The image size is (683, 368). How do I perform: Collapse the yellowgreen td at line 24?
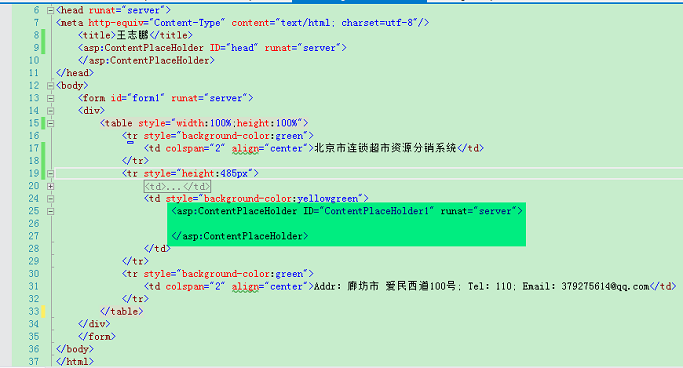pos(50,199)
